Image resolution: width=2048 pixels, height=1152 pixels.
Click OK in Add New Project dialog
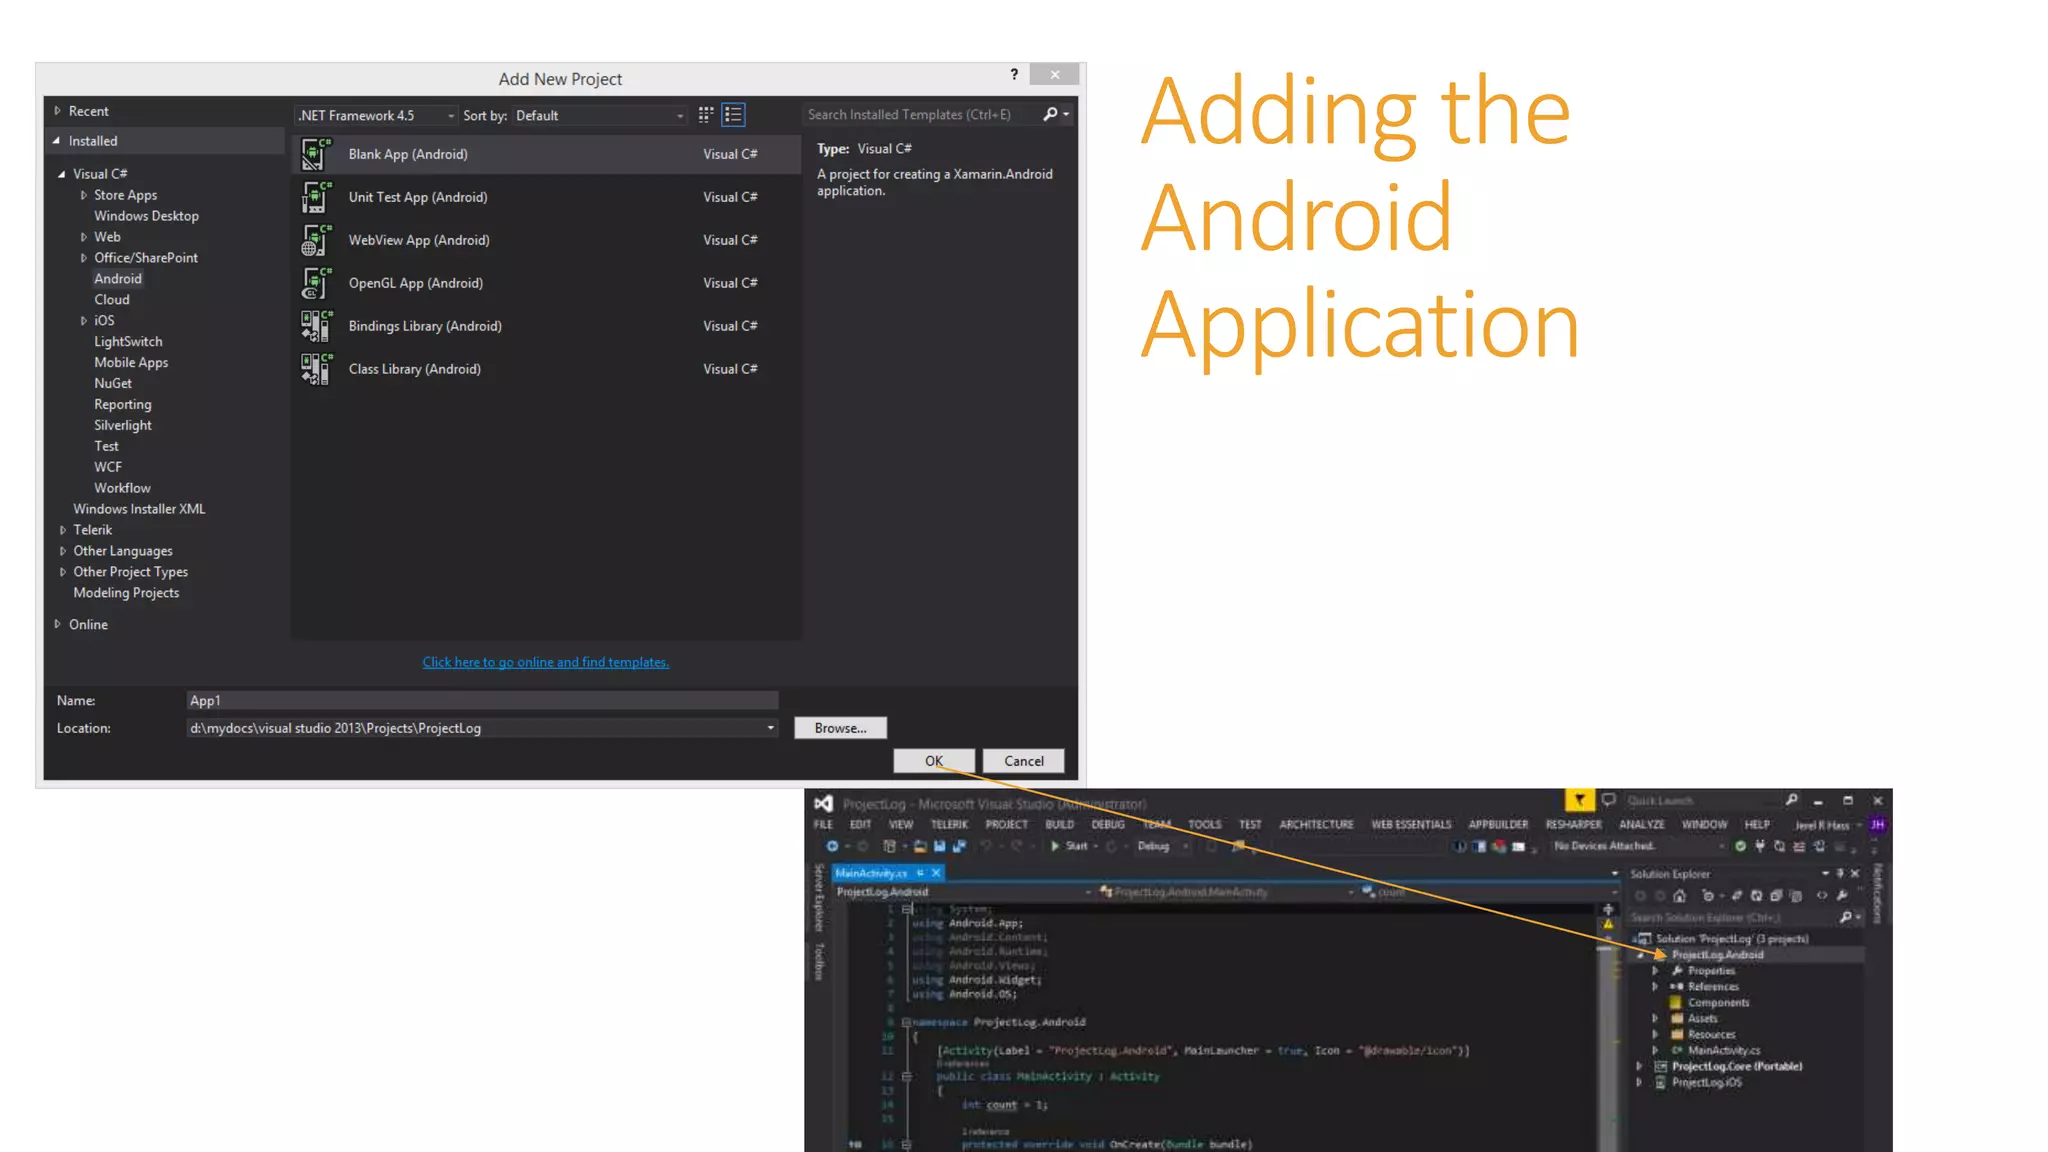pyautogui.click(x=934, y=761)
